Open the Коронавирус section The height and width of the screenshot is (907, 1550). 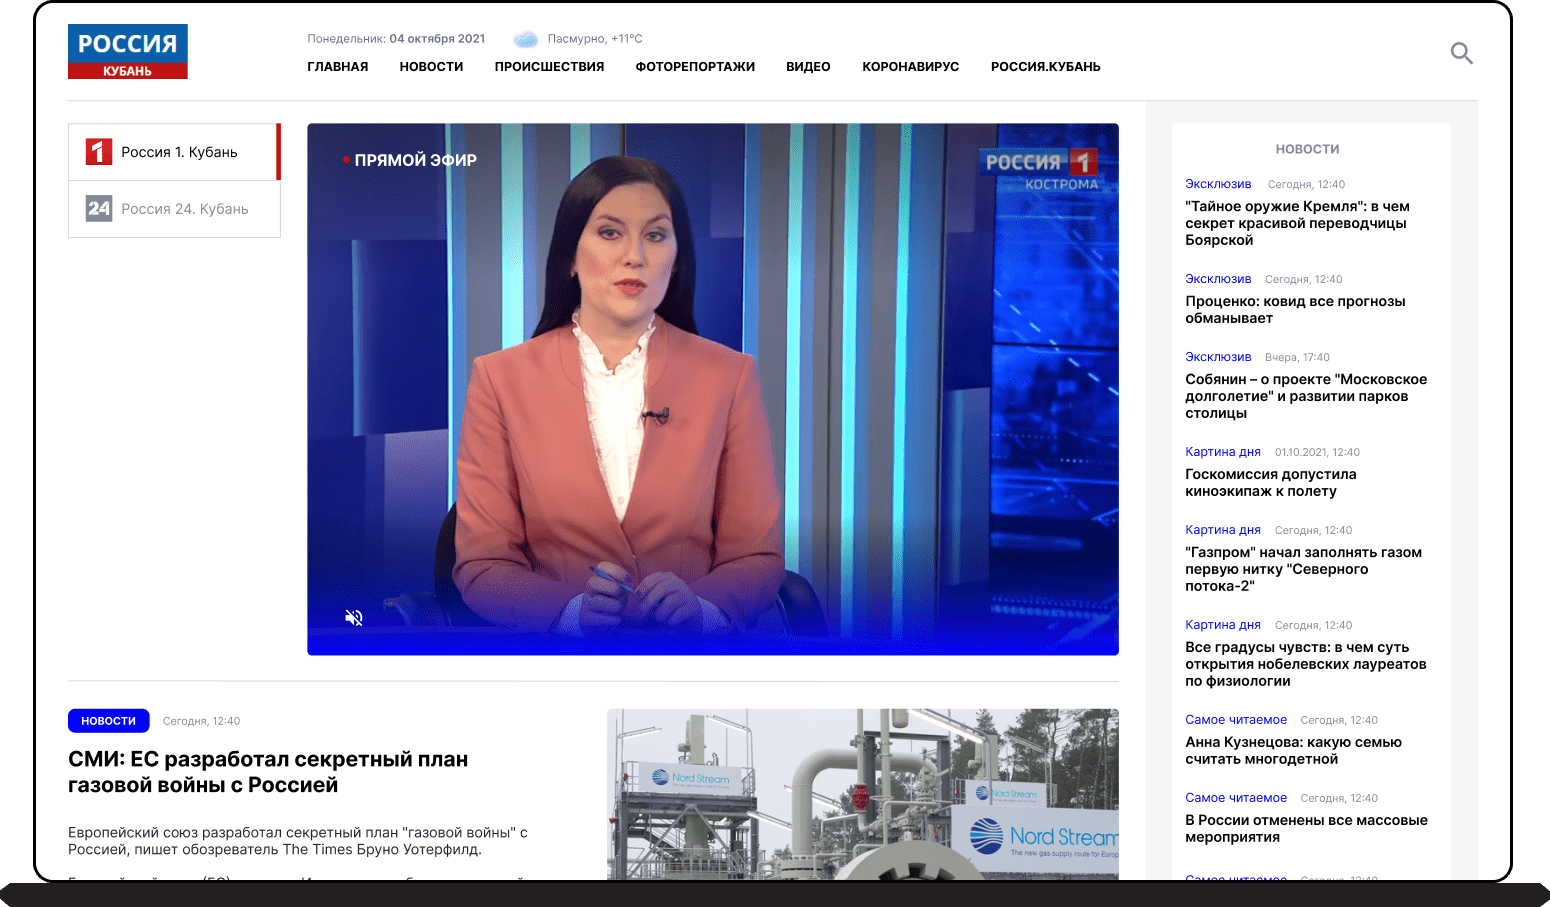point(910,67)
